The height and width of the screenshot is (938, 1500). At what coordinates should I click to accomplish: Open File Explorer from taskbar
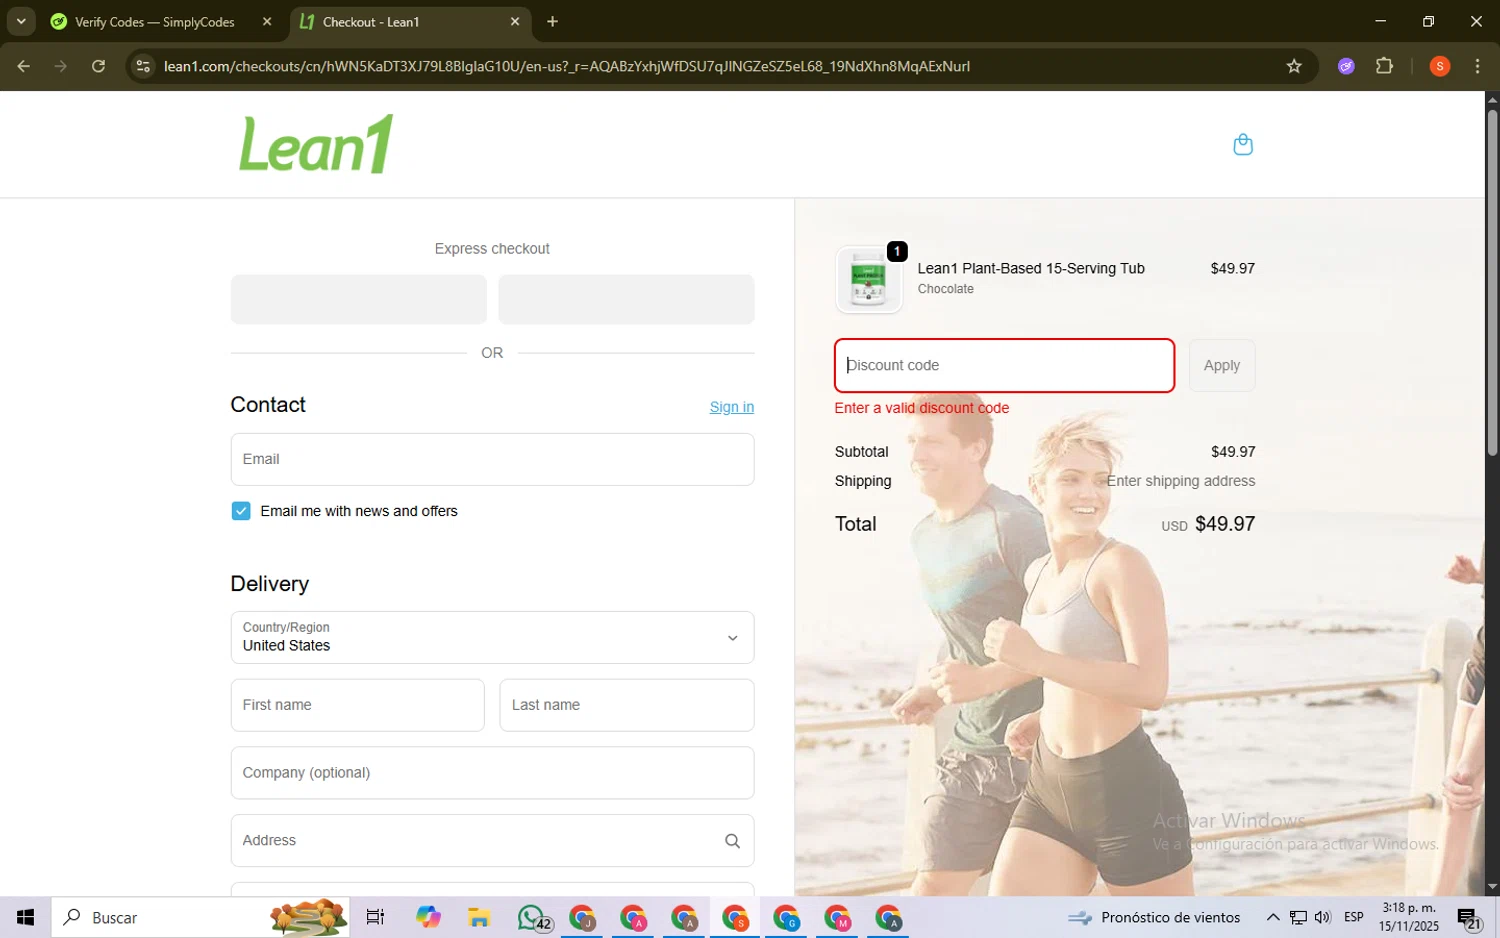tap(479, 917)
